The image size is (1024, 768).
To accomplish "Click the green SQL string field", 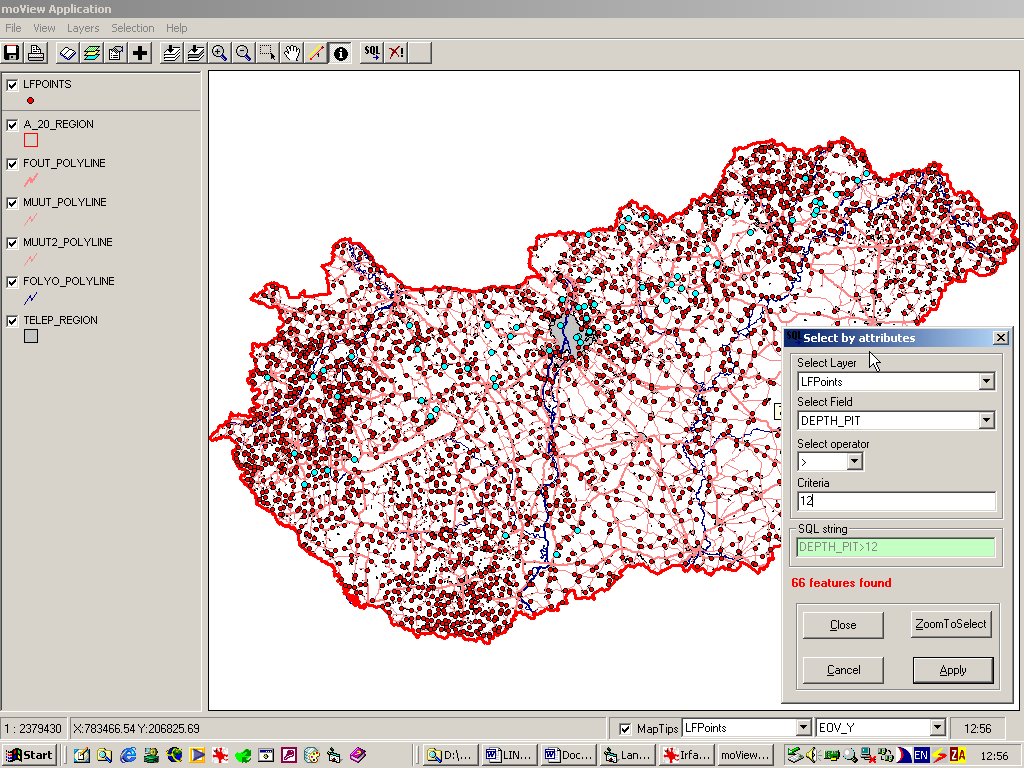I will pyautogui.click(x=895, y=547).
